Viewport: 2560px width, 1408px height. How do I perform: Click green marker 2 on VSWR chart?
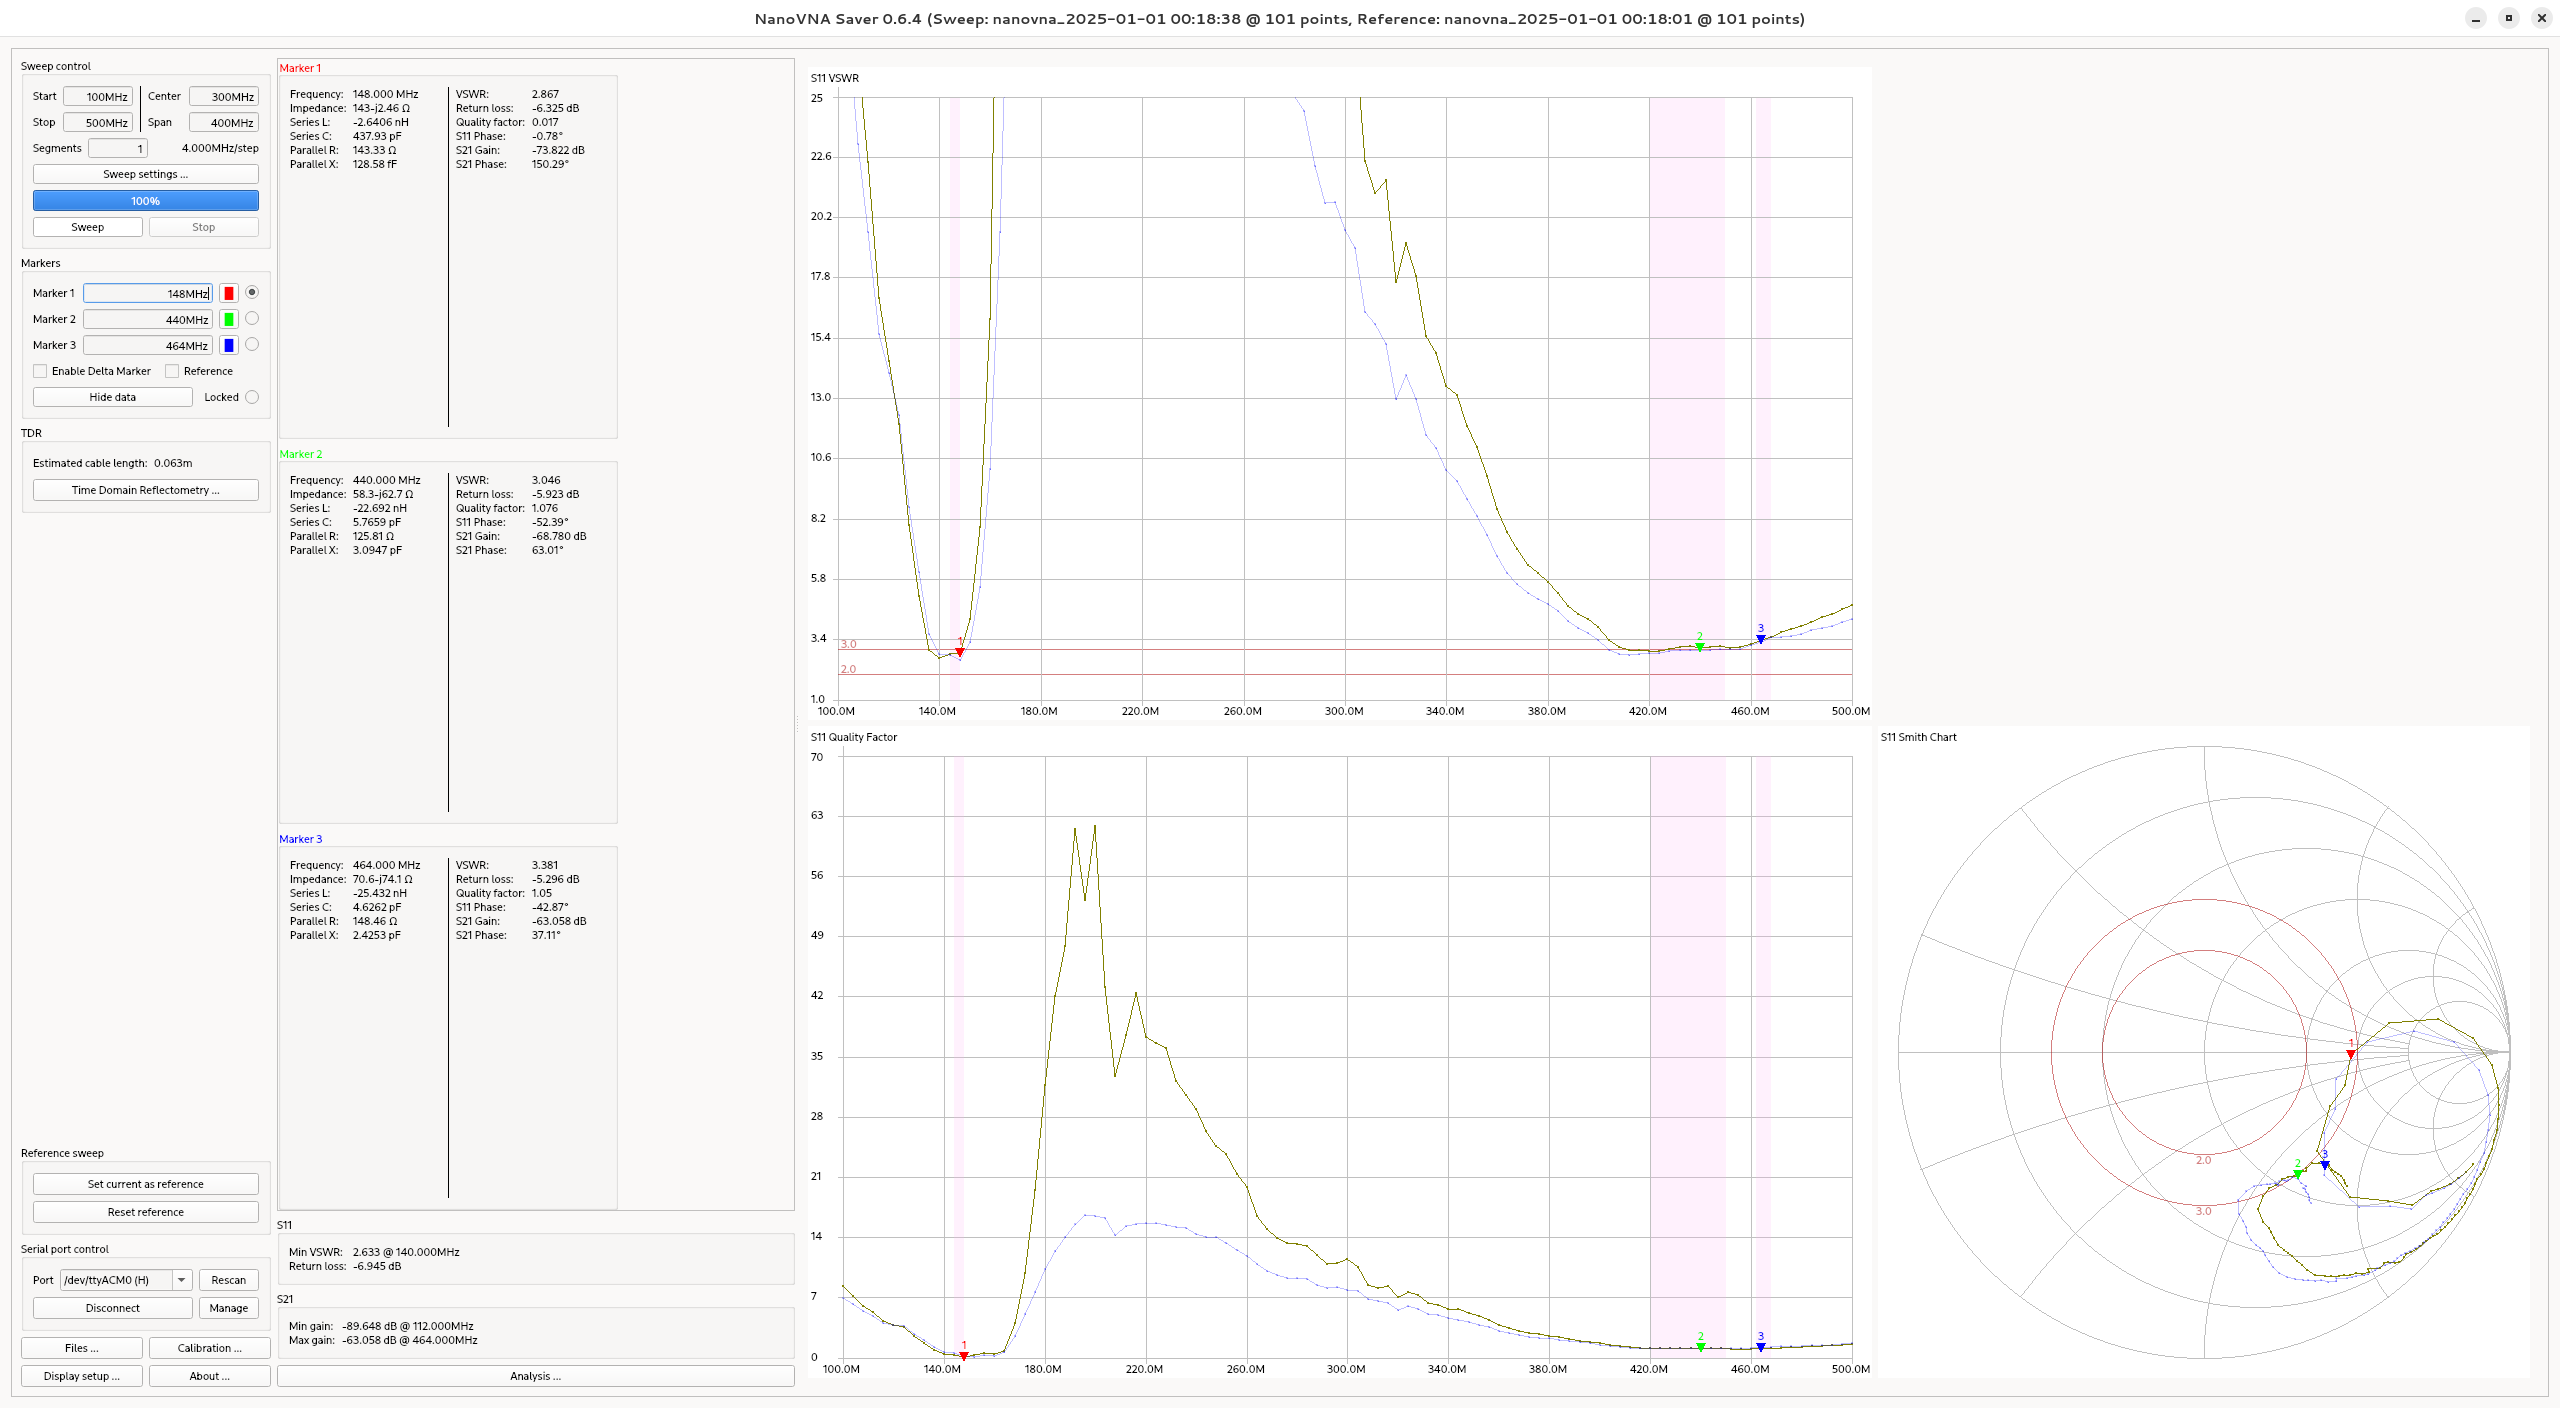click(x=1700, y=647)
